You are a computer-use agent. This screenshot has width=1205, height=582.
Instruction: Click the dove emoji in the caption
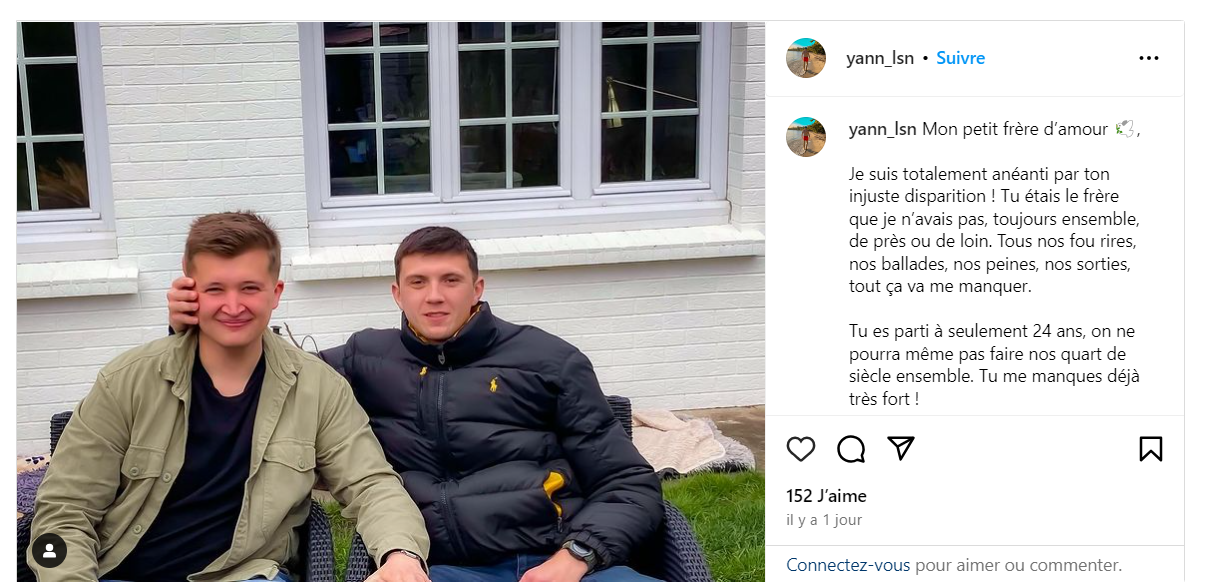[1124, 129]
